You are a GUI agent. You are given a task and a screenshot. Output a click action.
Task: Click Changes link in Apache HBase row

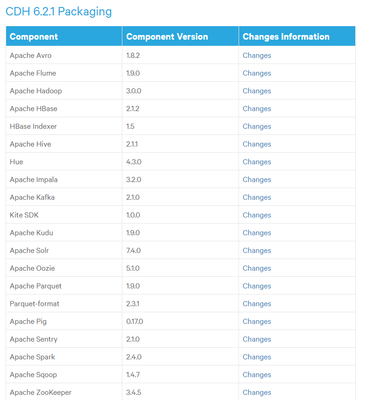click(257, 109)
